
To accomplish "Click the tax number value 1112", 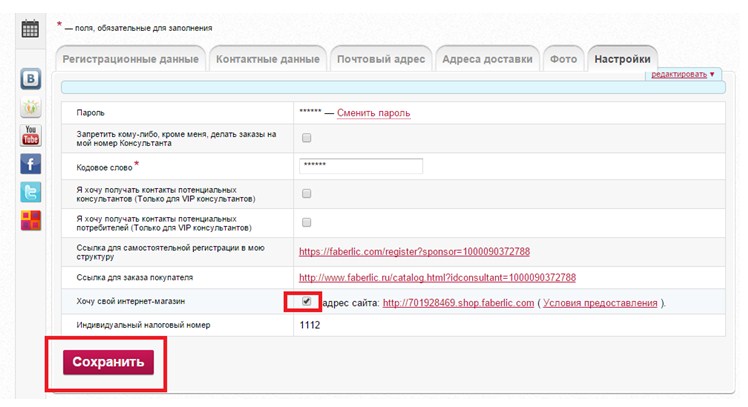I will click(x=310, y=325).
